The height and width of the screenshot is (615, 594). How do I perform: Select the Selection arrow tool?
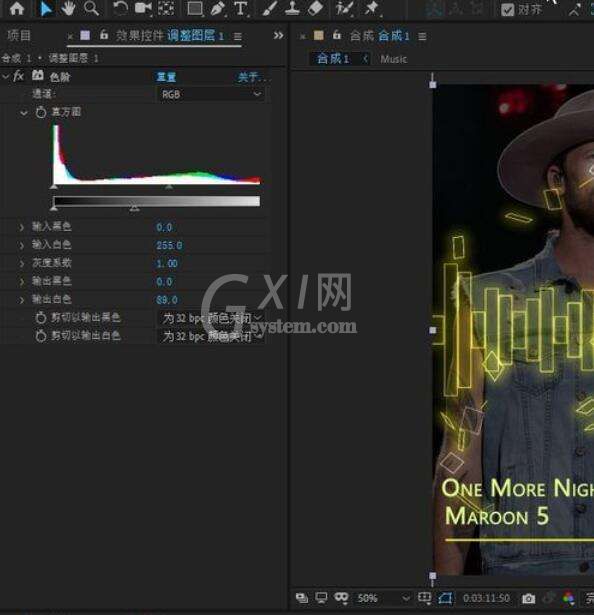(x=46, y=8)
